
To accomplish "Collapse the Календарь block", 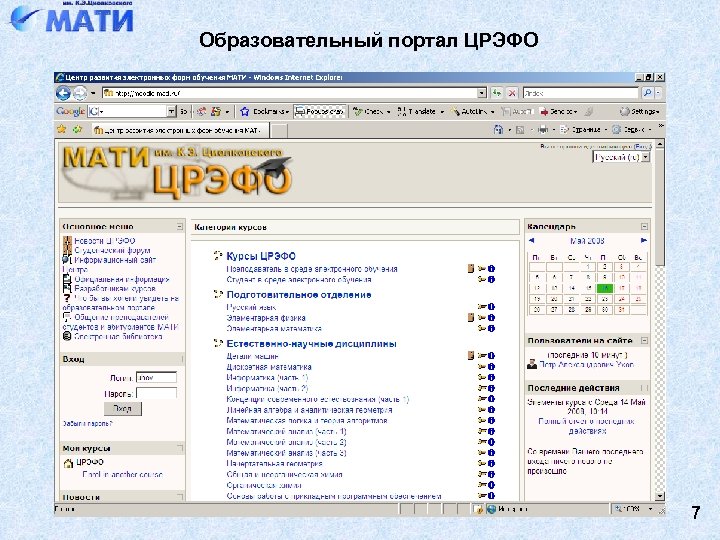I will click(x=644, y=226).
